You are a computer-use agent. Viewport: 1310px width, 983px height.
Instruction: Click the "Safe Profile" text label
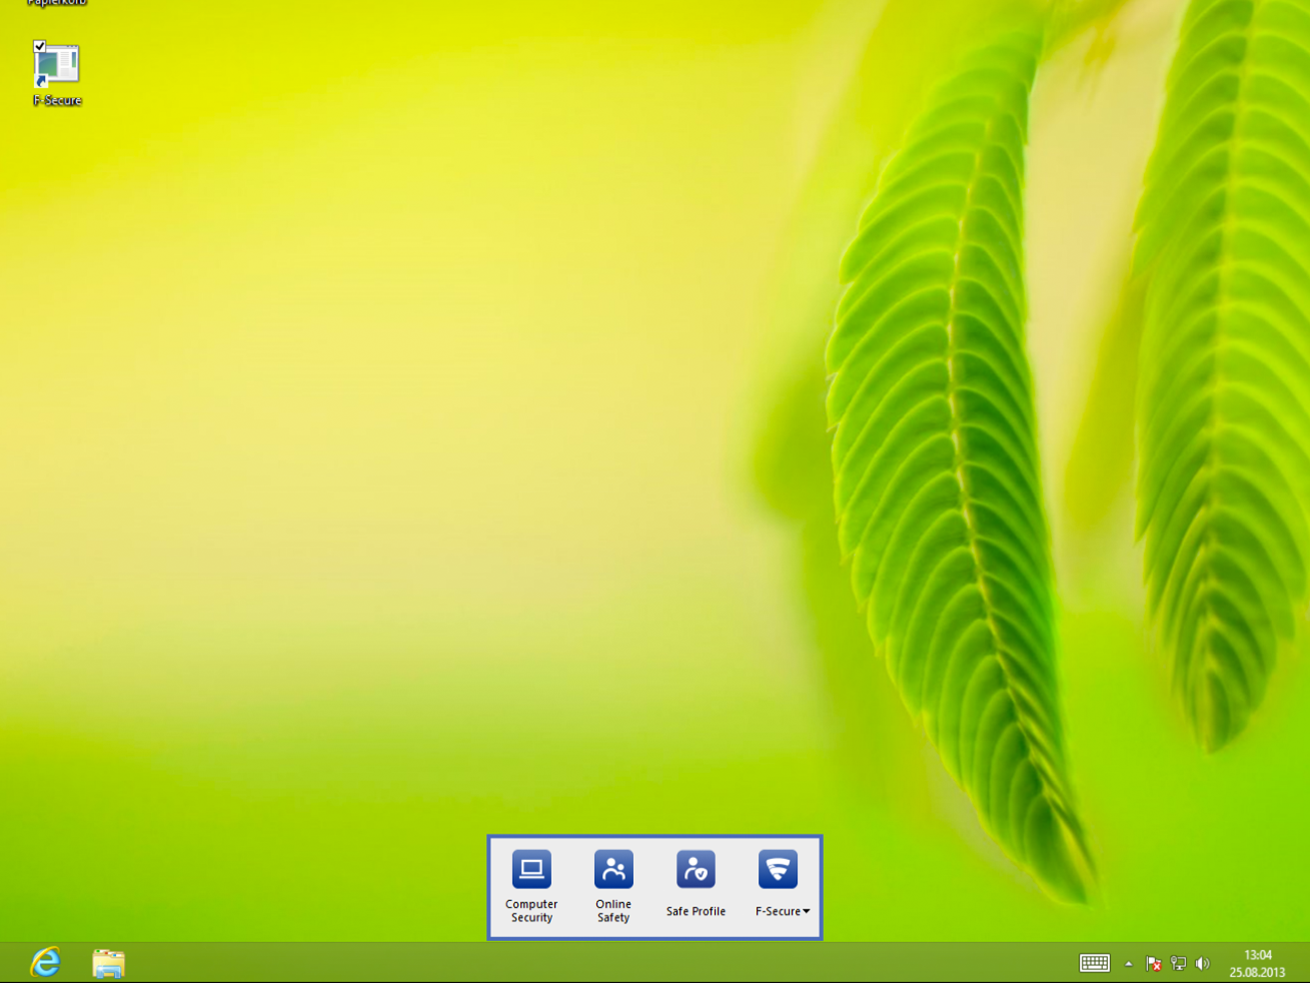pyautogui.click(x=695, y=911)
